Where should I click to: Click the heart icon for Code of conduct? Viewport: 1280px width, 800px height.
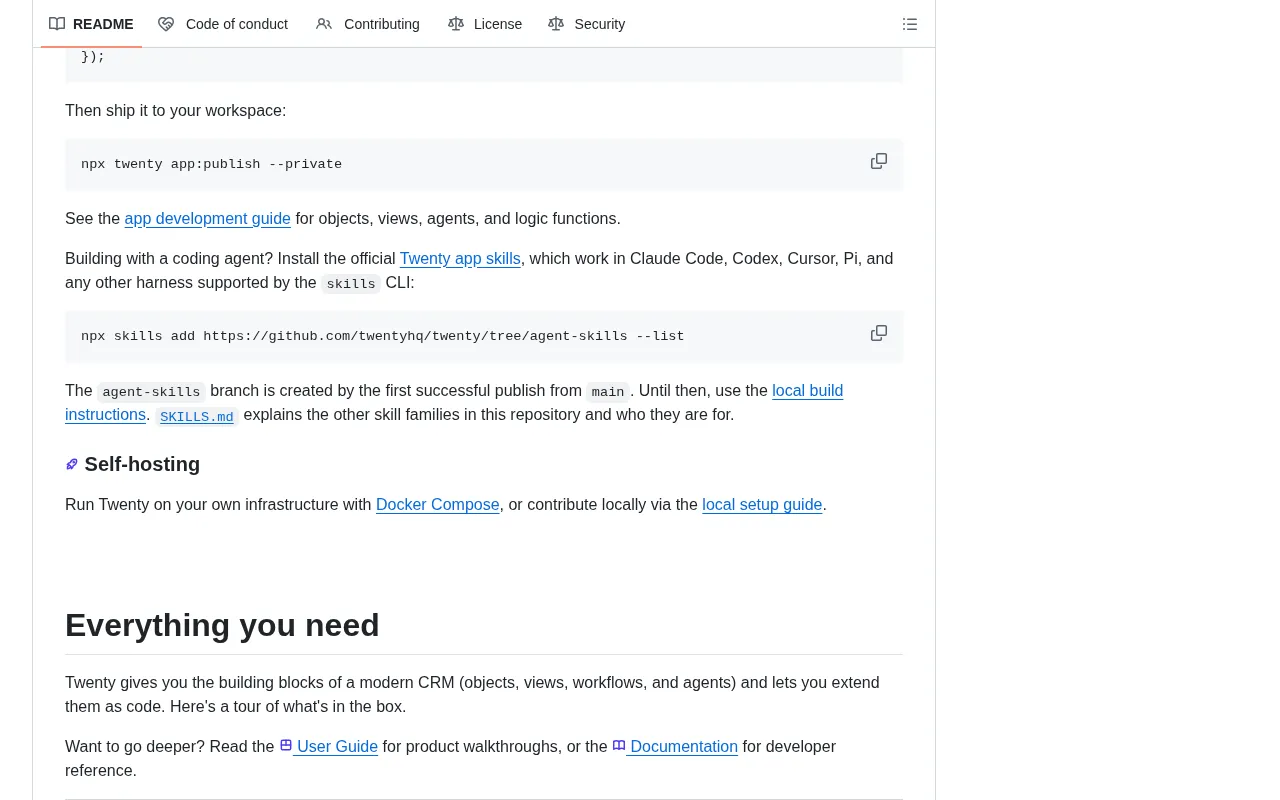166,24
